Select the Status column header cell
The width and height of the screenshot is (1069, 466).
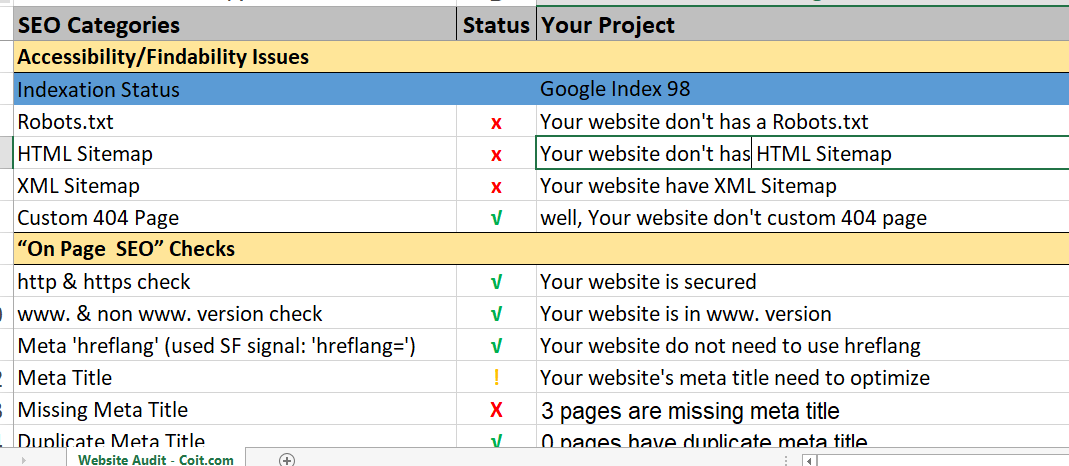[x=496, y=25]
